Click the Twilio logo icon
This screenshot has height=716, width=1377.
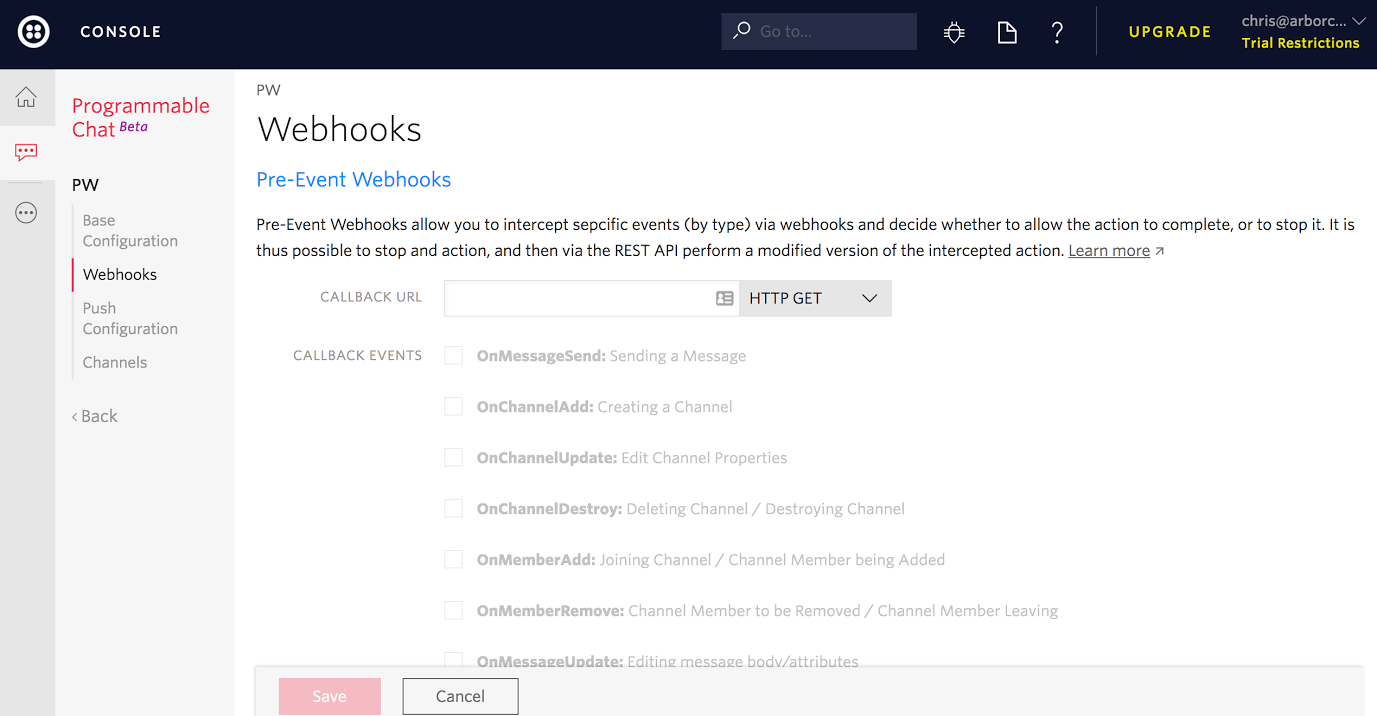pyautogui.click(x=34, y=31)
